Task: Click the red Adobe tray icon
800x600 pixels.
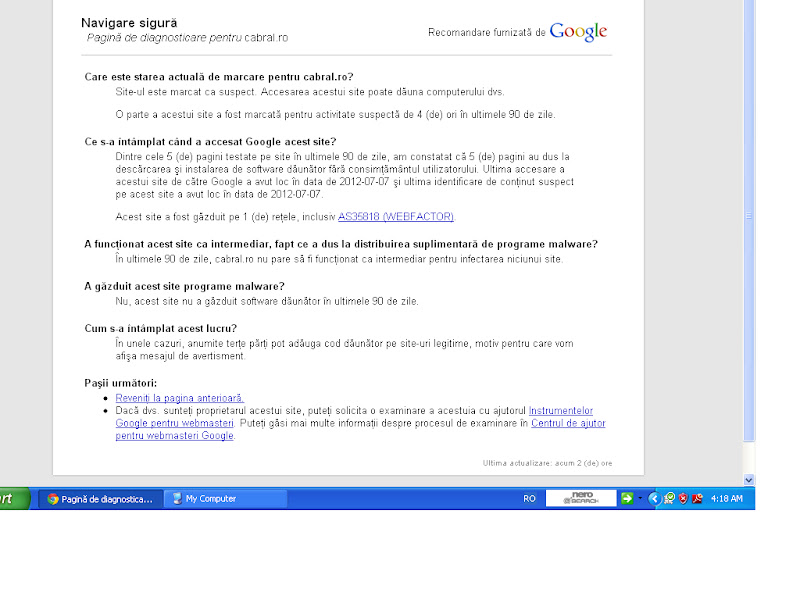Action: pos(697,498)
